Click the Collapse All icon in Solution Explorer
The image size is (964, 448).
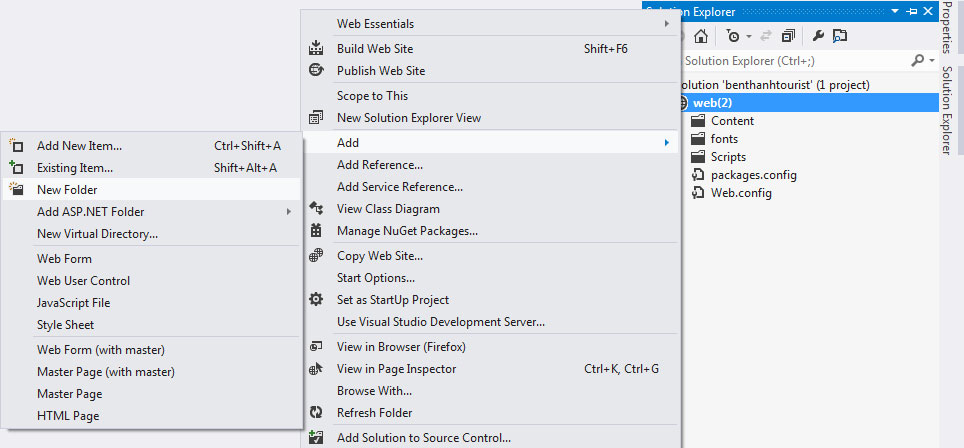pos(788,36)
